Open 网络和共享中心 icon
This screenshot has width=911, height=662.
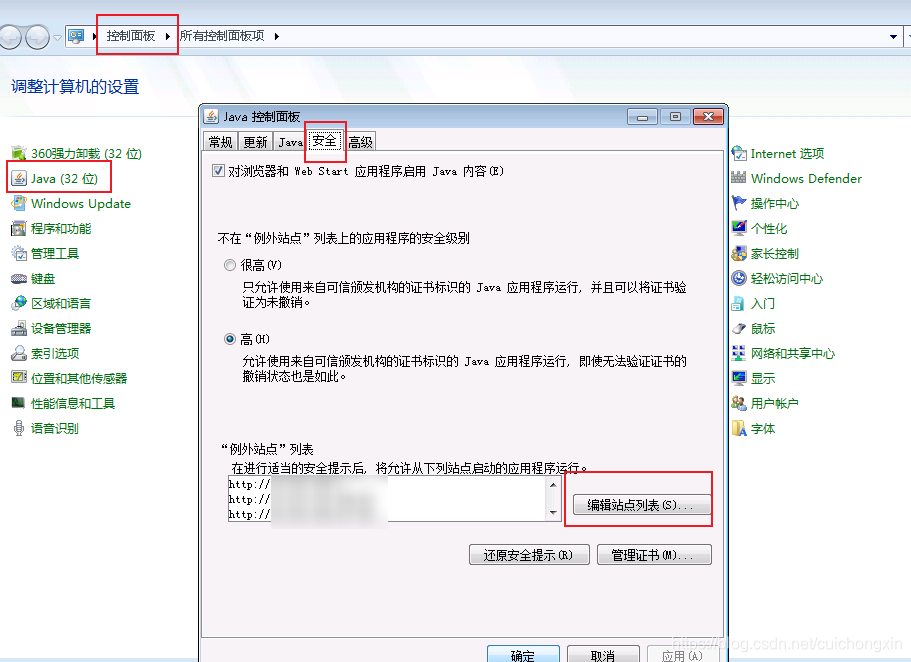[739, 353]
